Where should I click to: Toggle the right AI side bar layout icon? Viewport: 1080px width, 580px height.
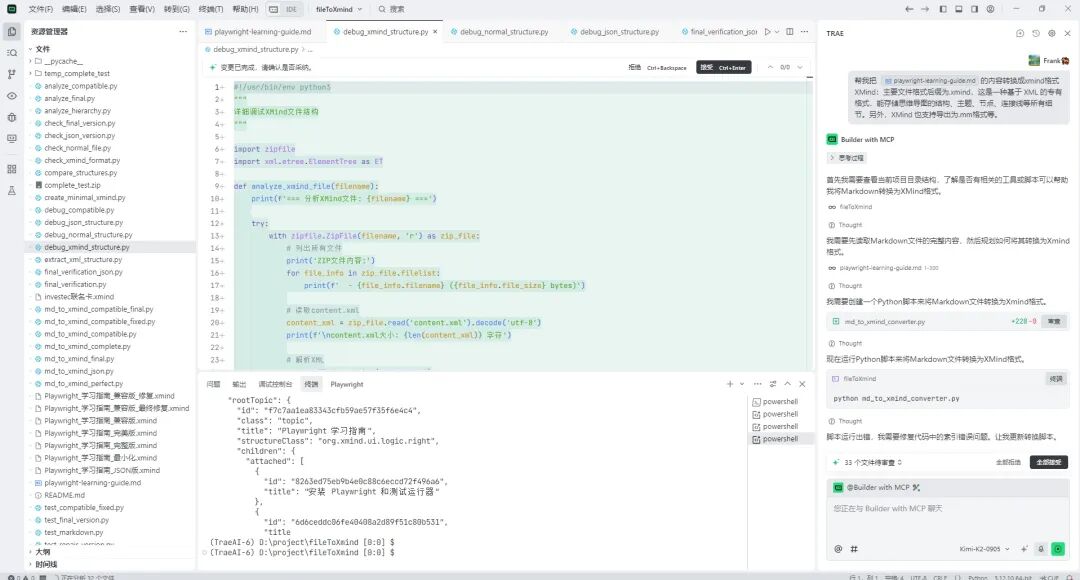click(x=975, y=9)
